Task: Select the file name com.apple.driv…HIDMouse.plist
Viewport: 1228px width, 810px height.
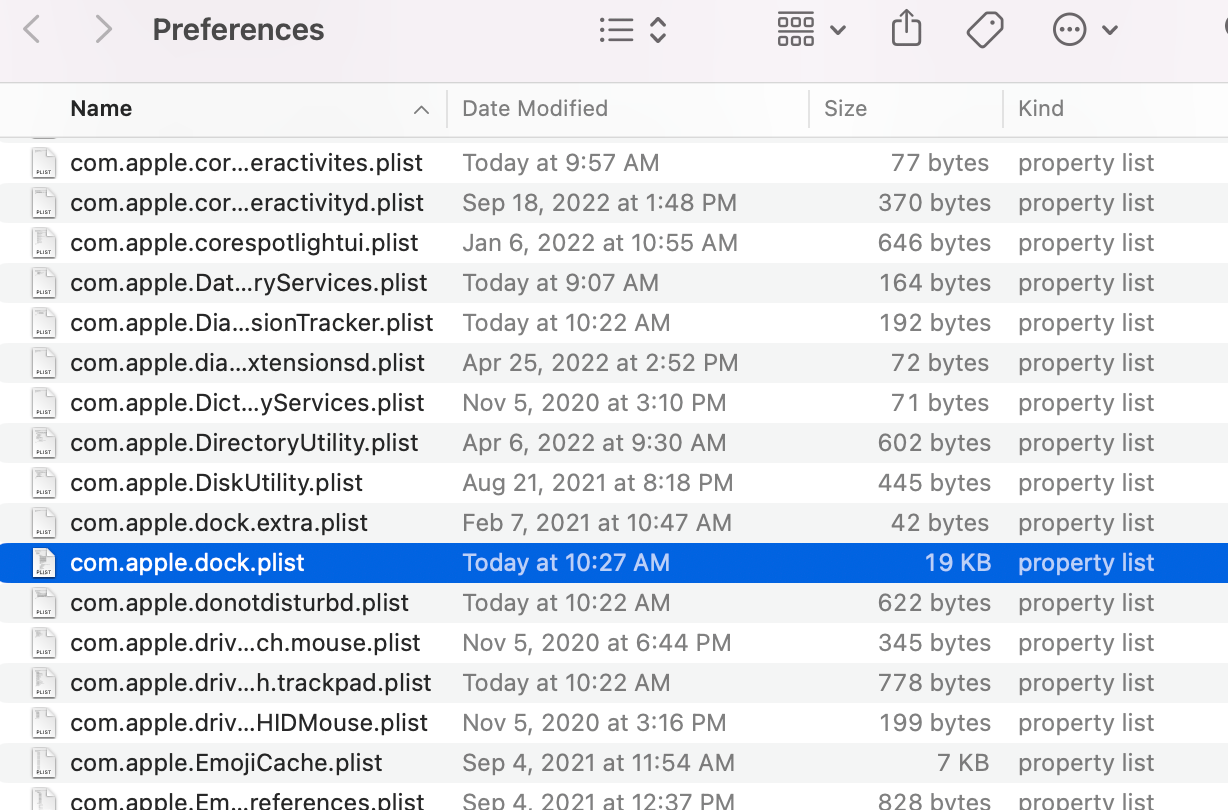Action: (249, 723)
